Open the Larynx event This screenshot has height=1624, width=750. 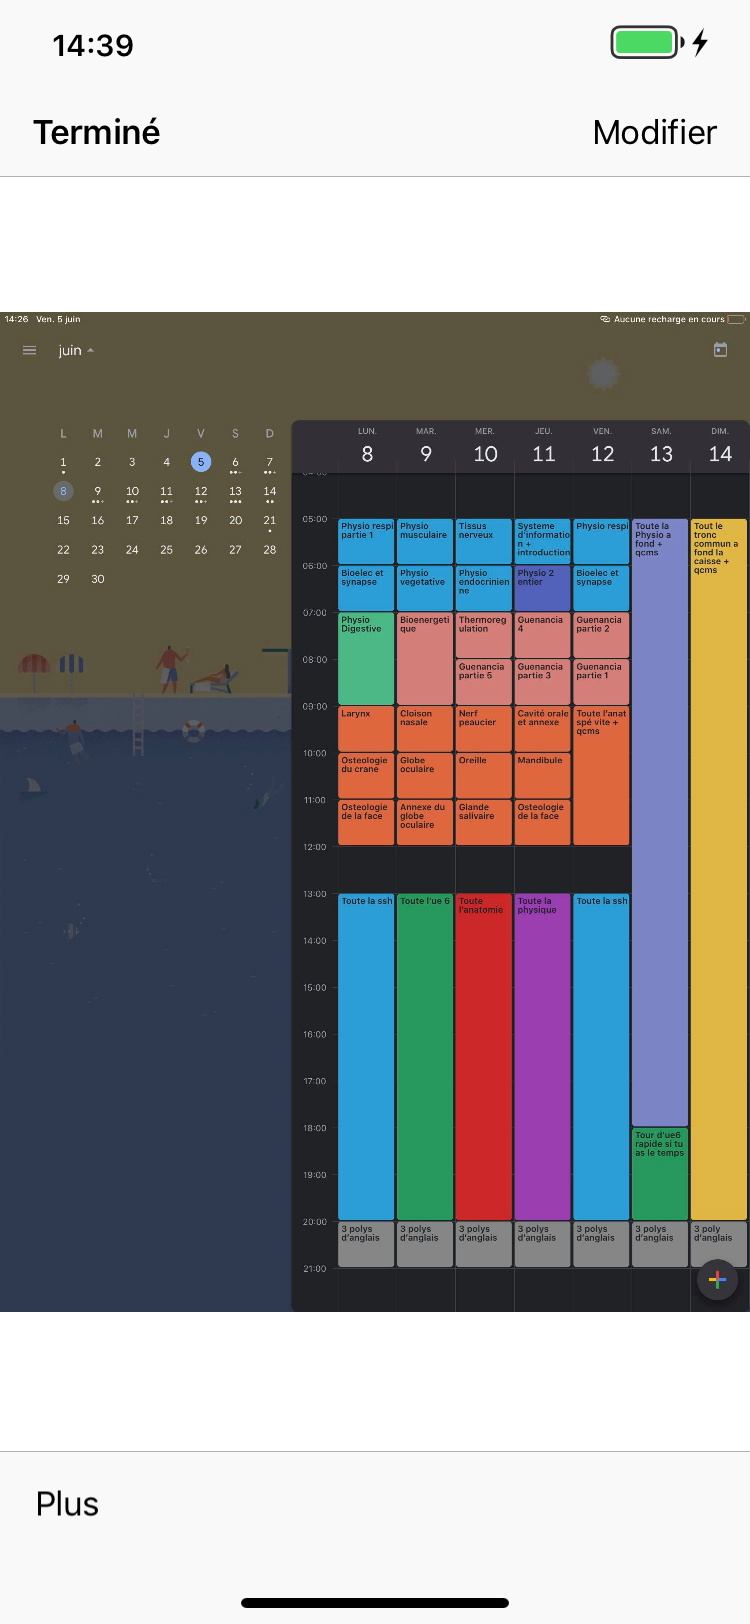(366, 729)
